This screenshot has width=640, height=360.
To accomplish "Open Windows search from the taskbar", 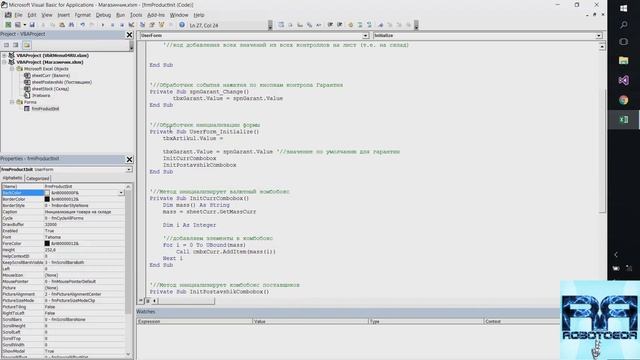I will pyautogui.click(x=623, y=25).
